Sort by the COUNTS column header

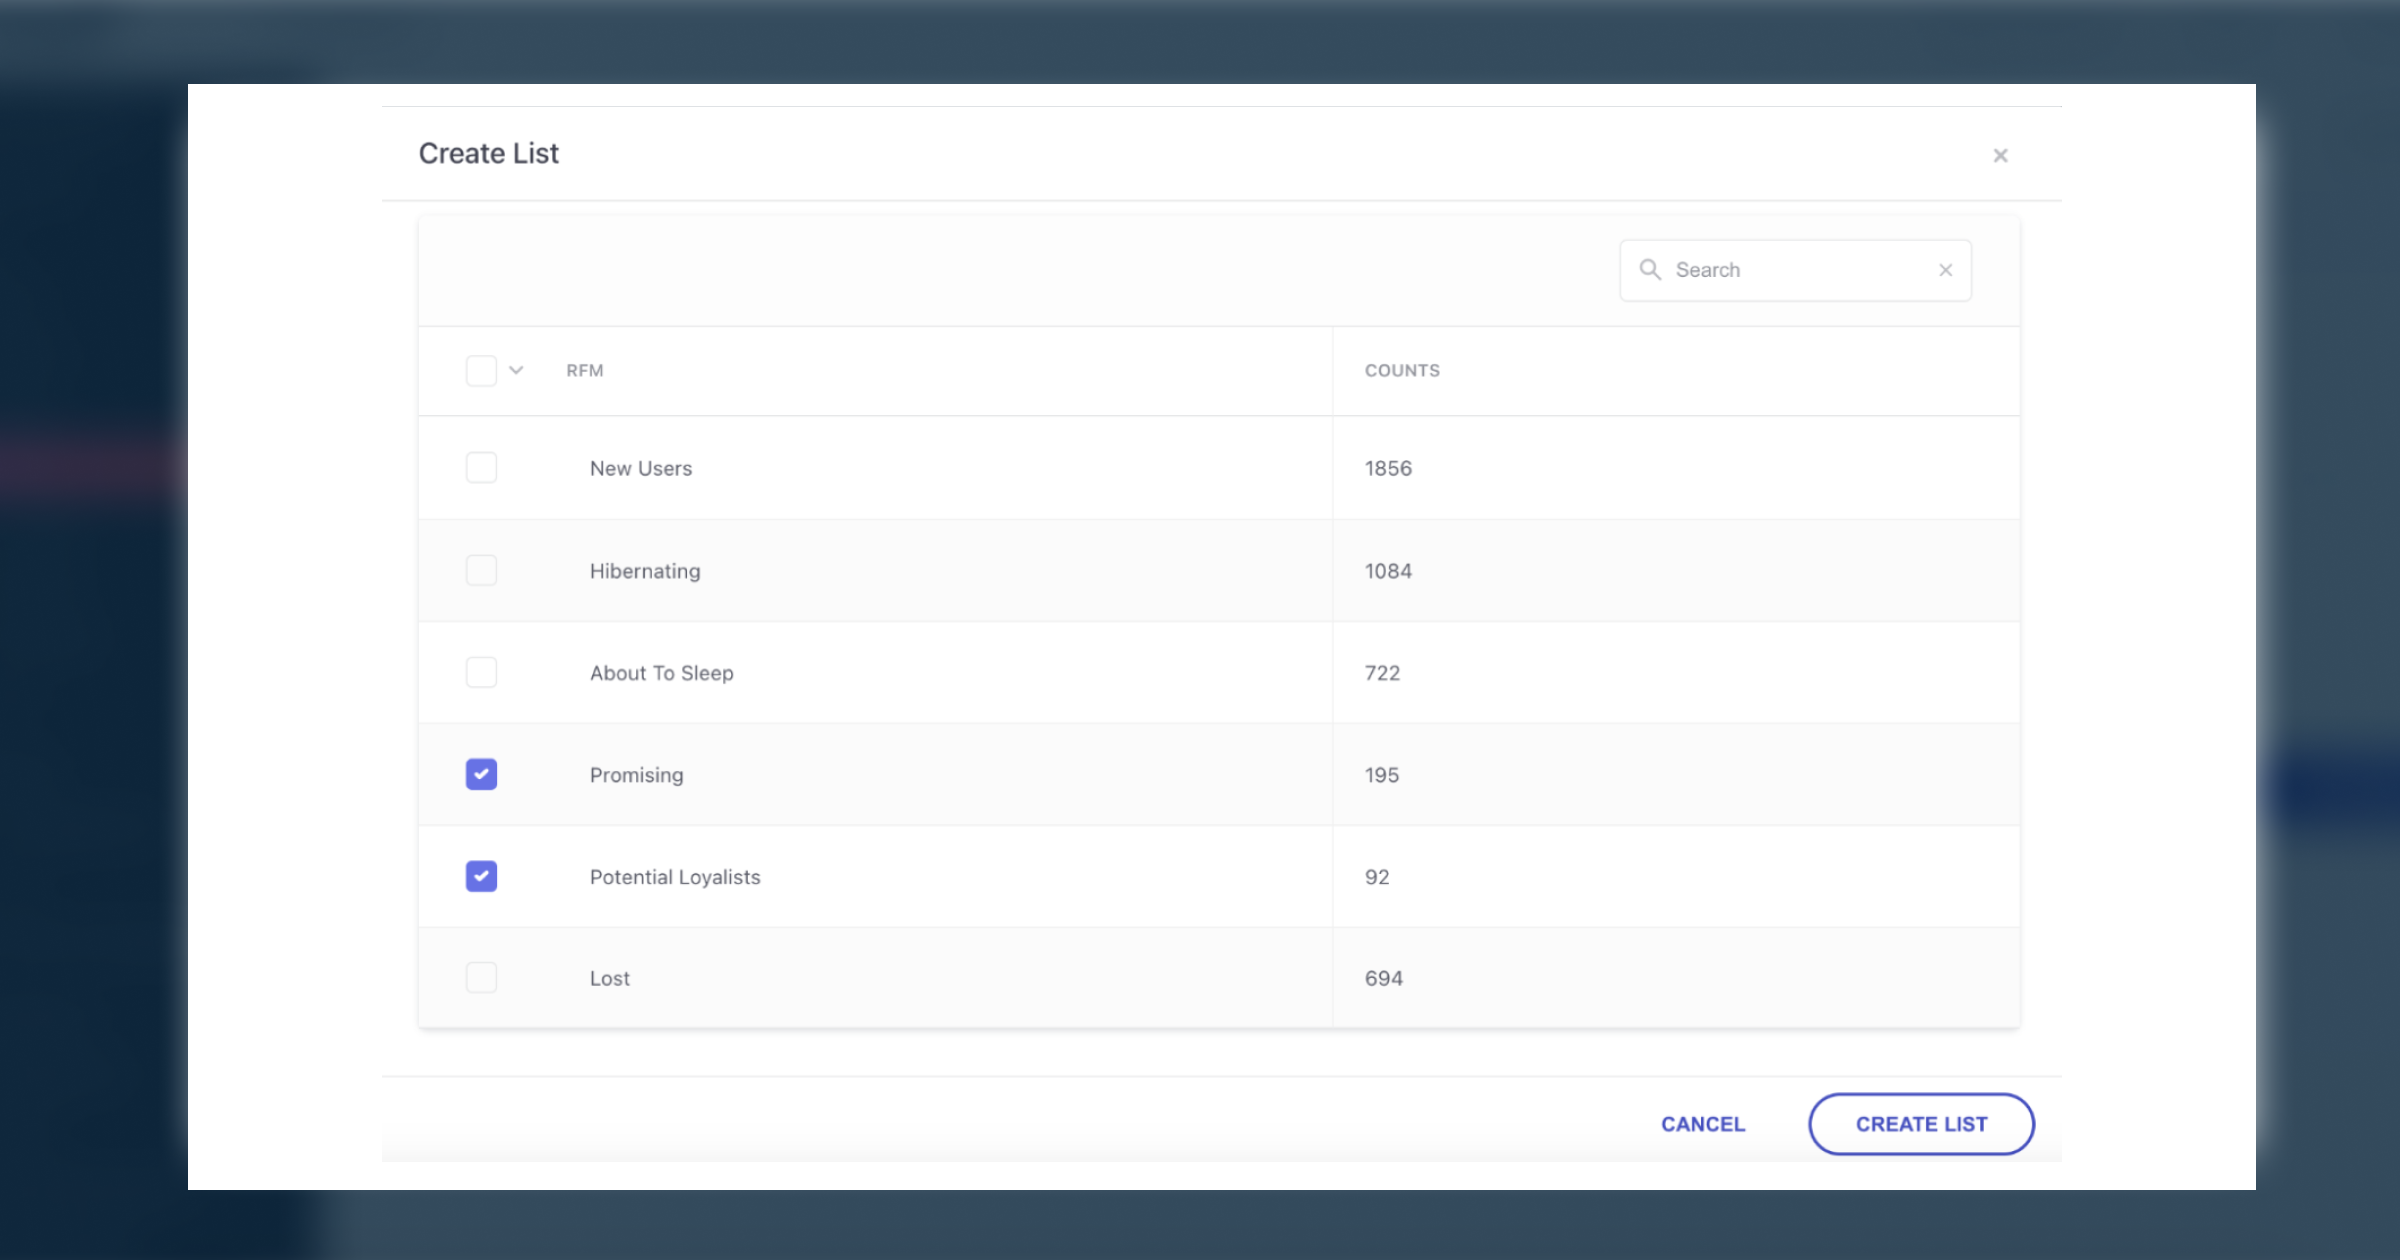(x=1402, y=371)
